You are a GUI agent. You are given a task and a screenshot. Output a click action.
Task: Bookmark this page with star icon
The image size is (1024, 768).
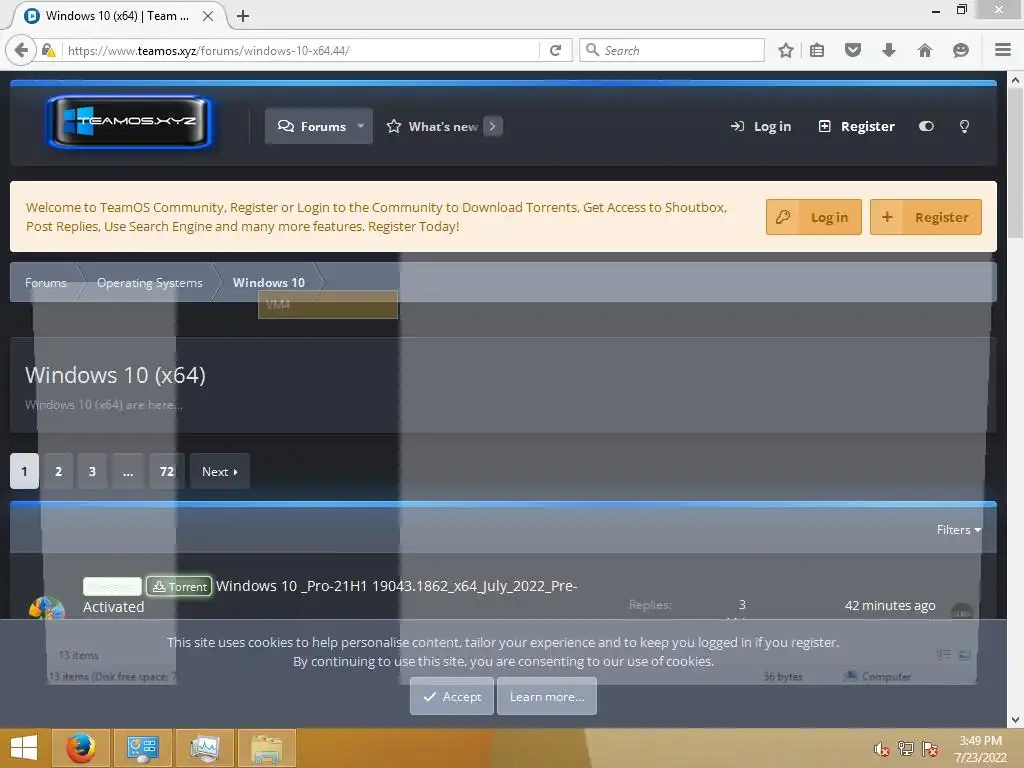[x=786, y=50]
